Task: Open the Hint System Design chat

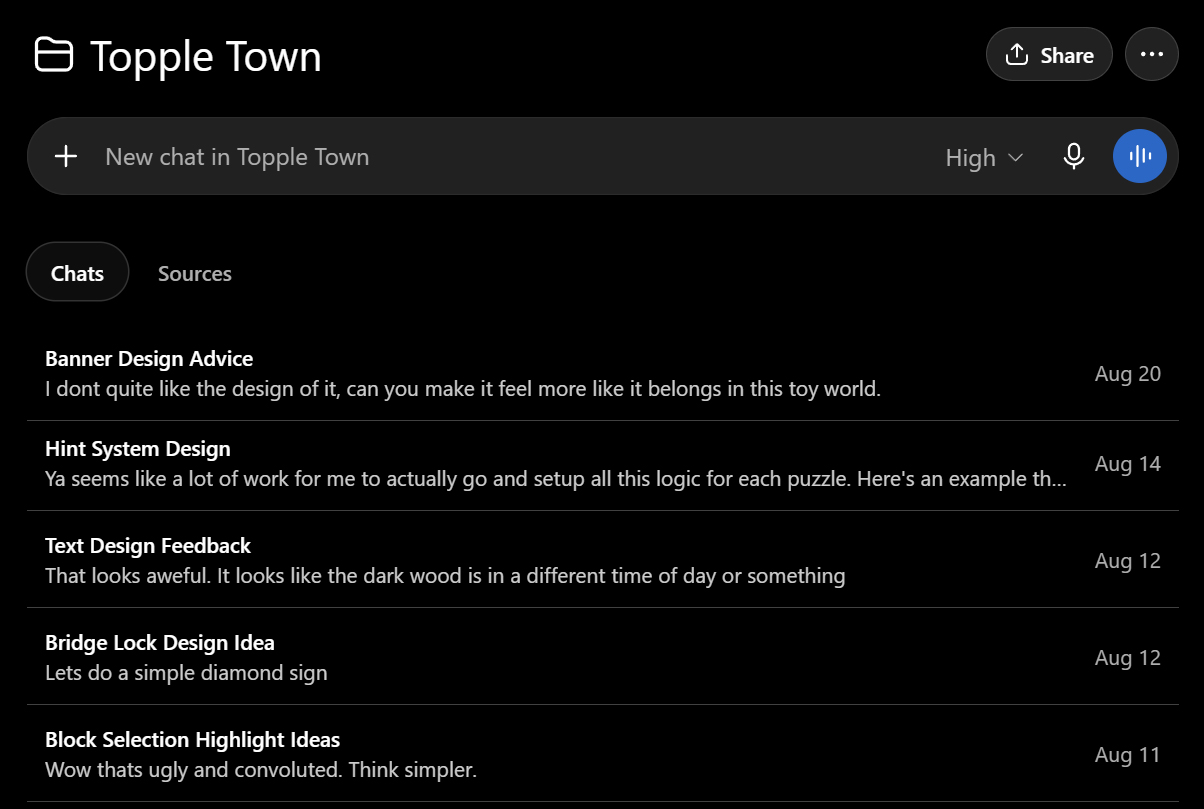Action: [602, 464]
